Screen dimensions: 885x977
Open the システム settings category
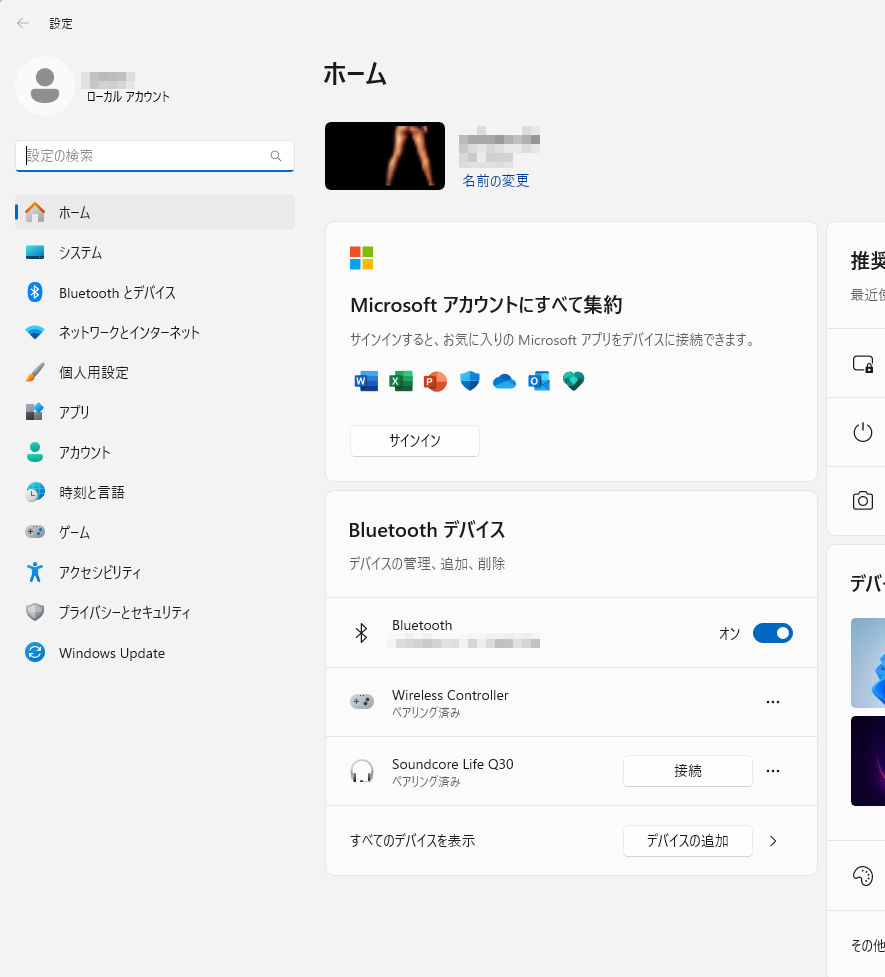tap(80, 253)
